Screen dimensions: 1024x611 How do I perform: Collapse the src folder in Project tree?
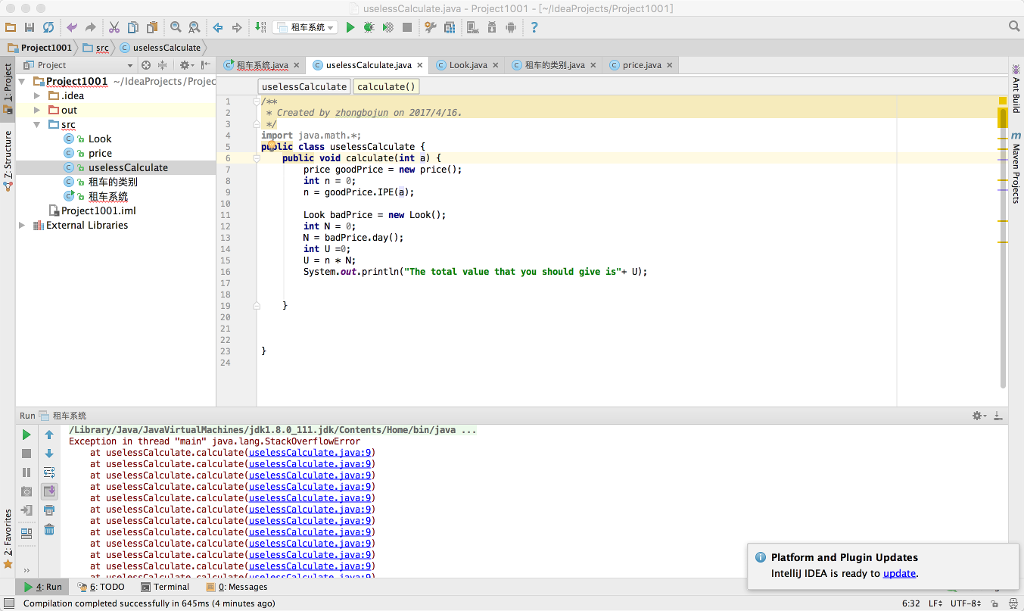click(38, 124)
